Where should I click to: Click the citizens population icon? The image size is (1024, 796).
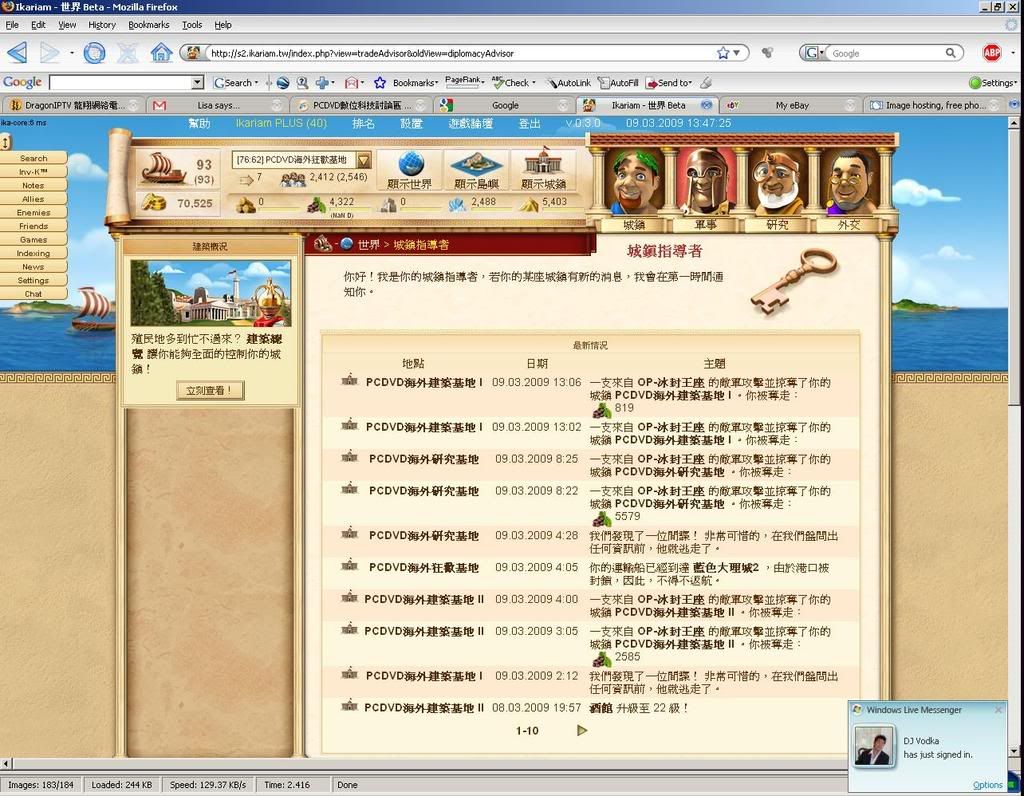coord(293,179)
